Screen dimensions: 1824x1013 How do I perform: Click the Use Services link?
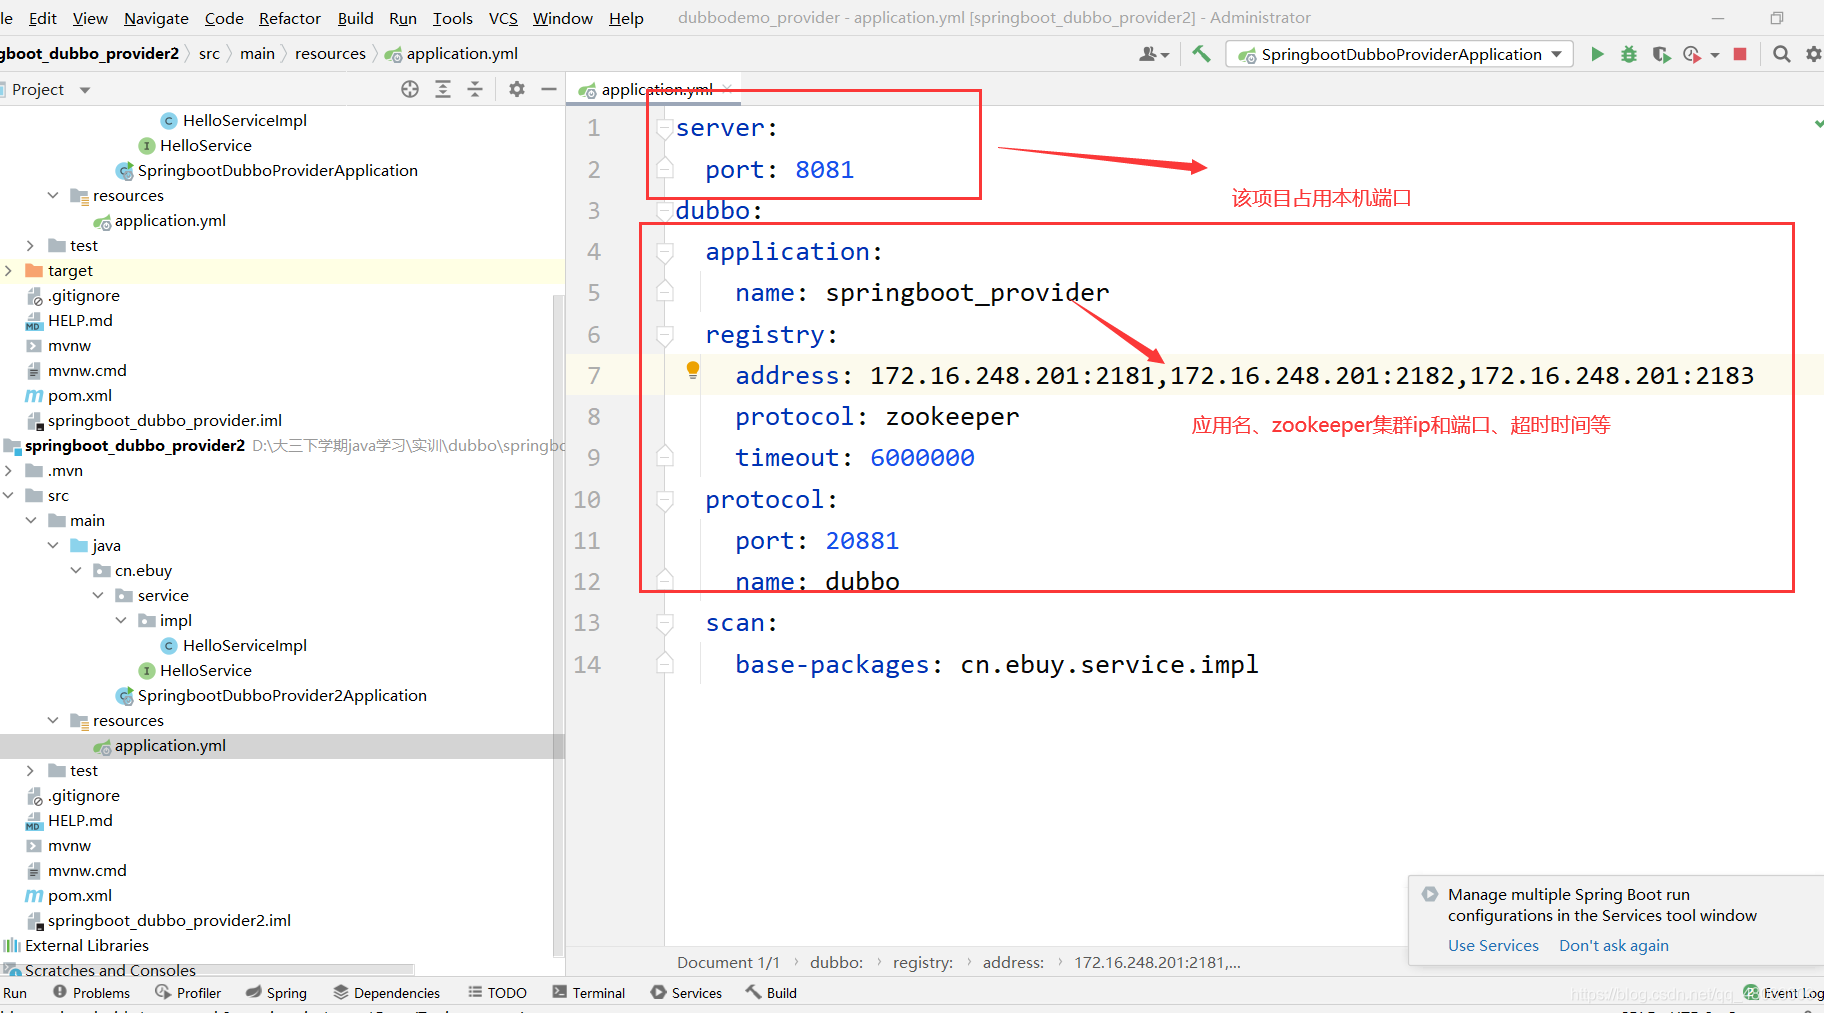point(1493,945)
